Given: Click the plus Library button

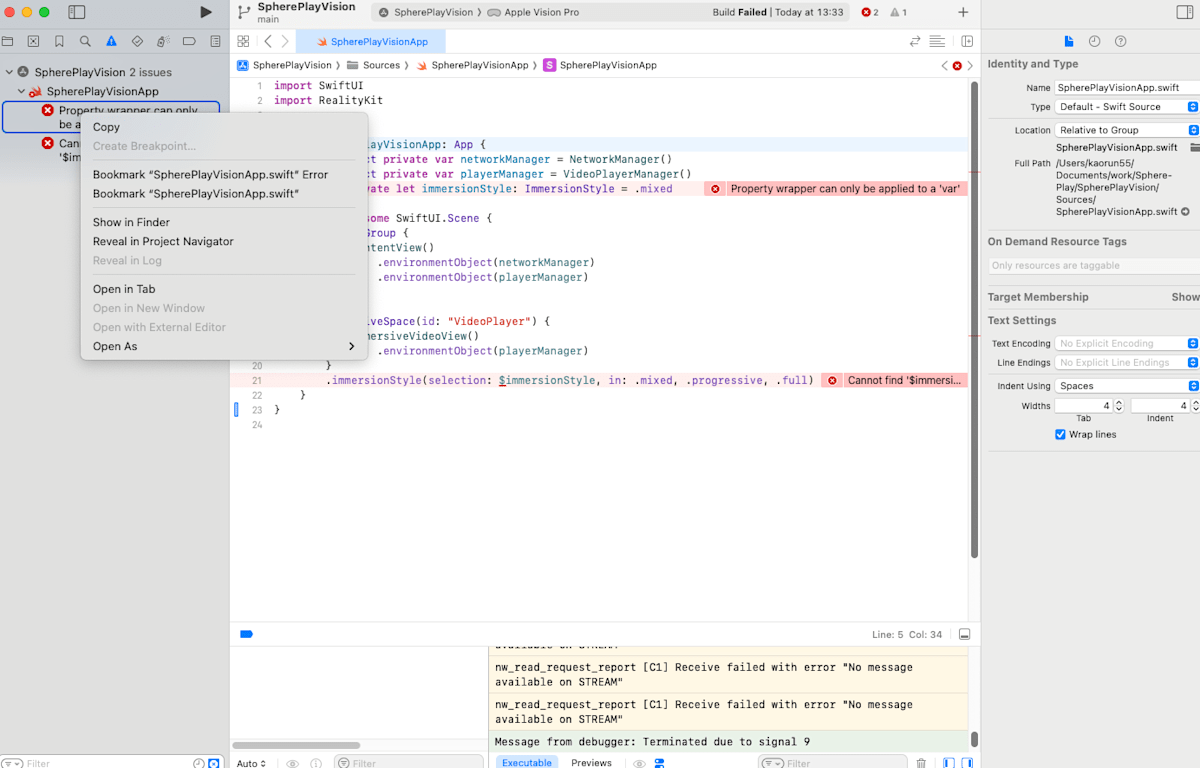Looking at the screenshot, I should pos(963,12).
